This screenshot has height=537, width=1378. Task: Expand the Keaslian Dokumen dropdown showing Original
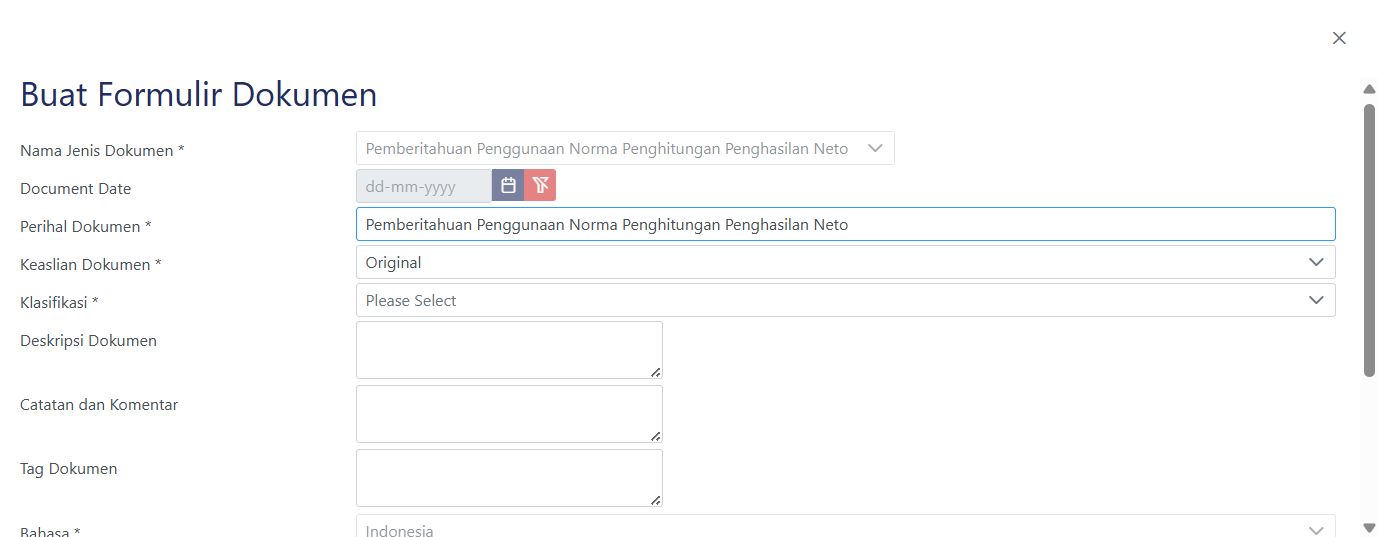click(845, 262)
